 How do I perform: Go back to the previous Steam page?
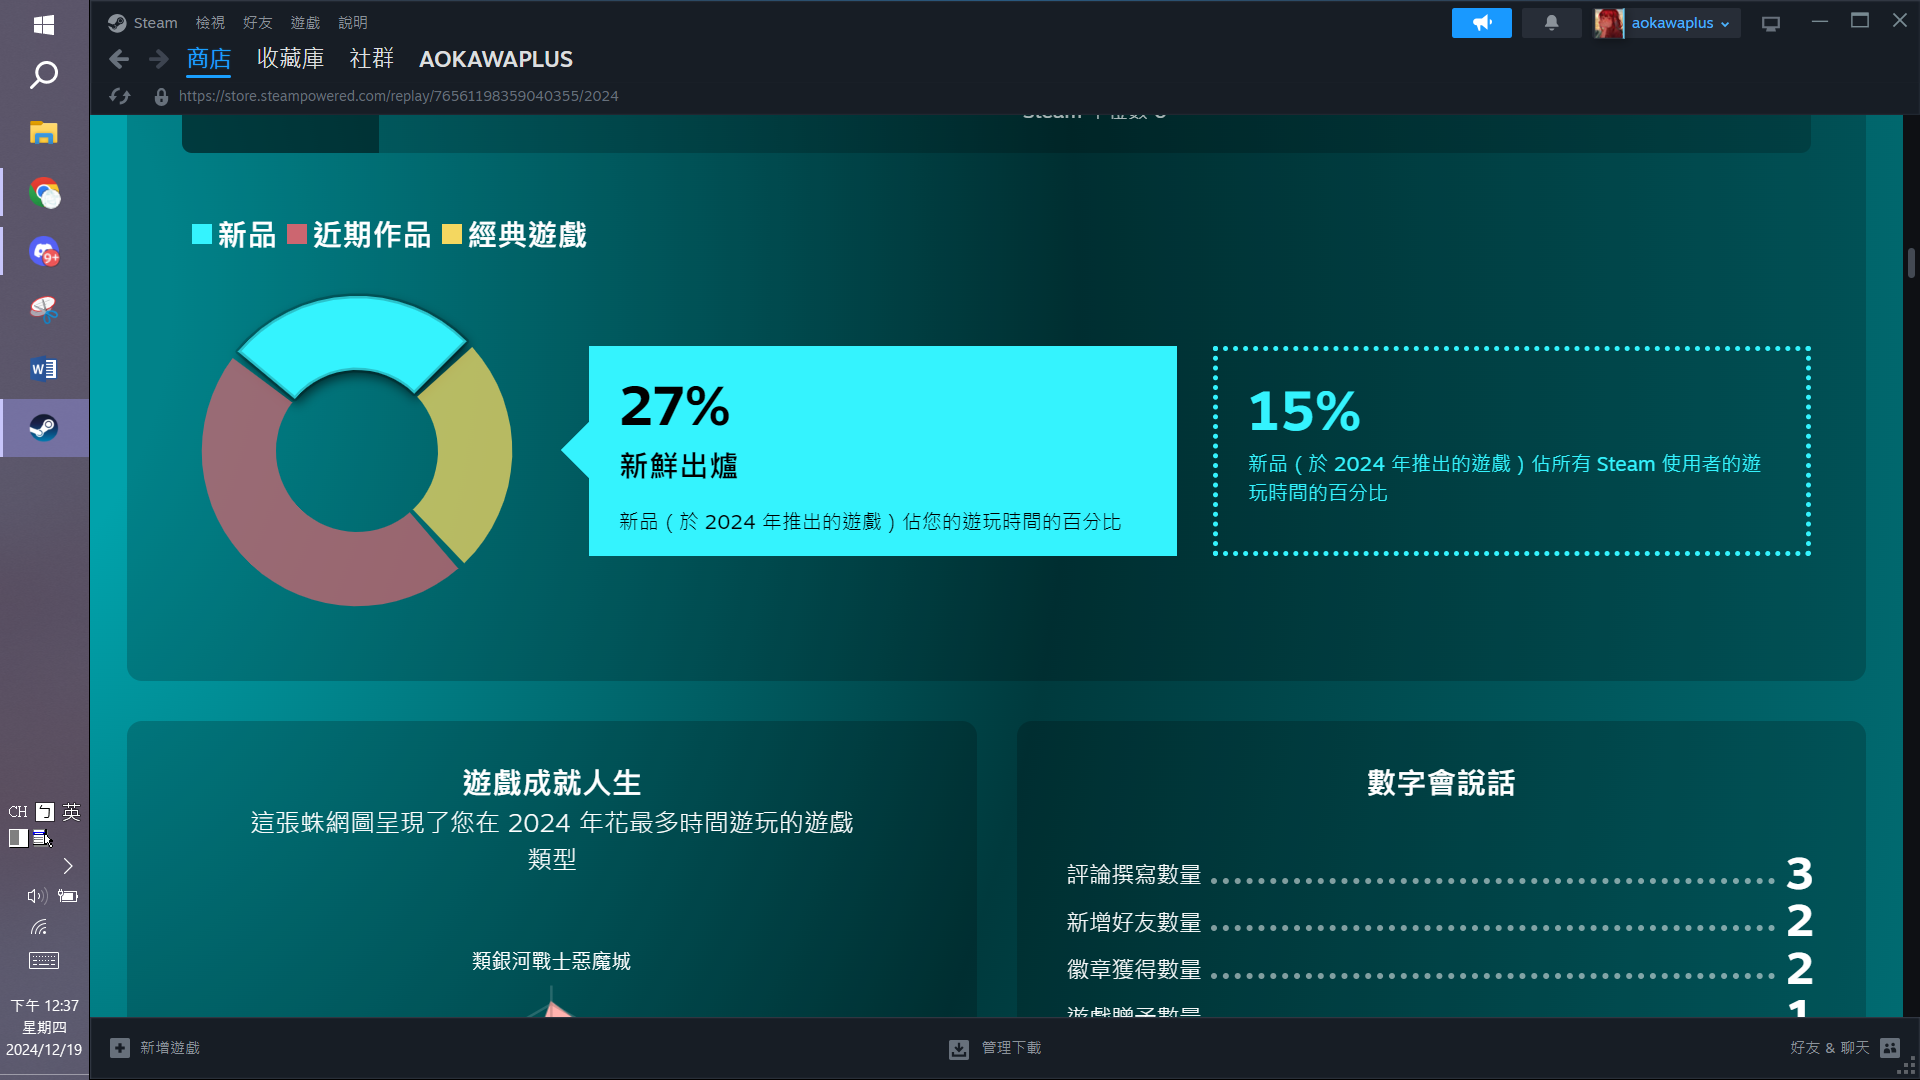[119, 59]
